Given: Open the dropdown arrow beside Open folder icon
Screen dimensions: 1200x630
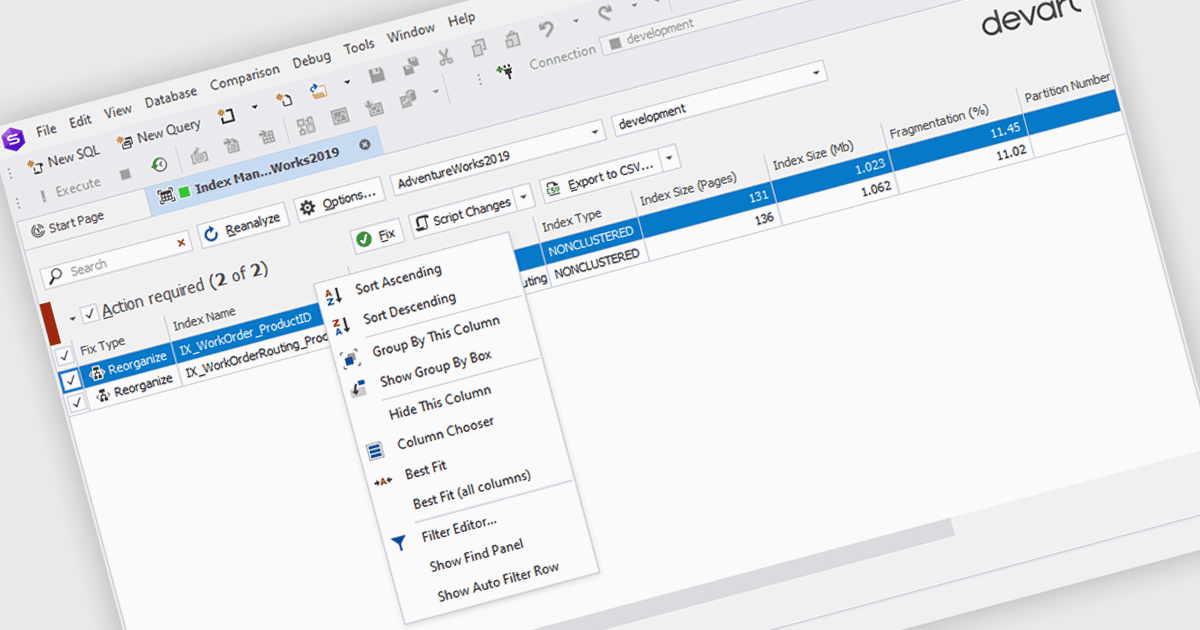Looking at the screenshot, I should [347, 82].
